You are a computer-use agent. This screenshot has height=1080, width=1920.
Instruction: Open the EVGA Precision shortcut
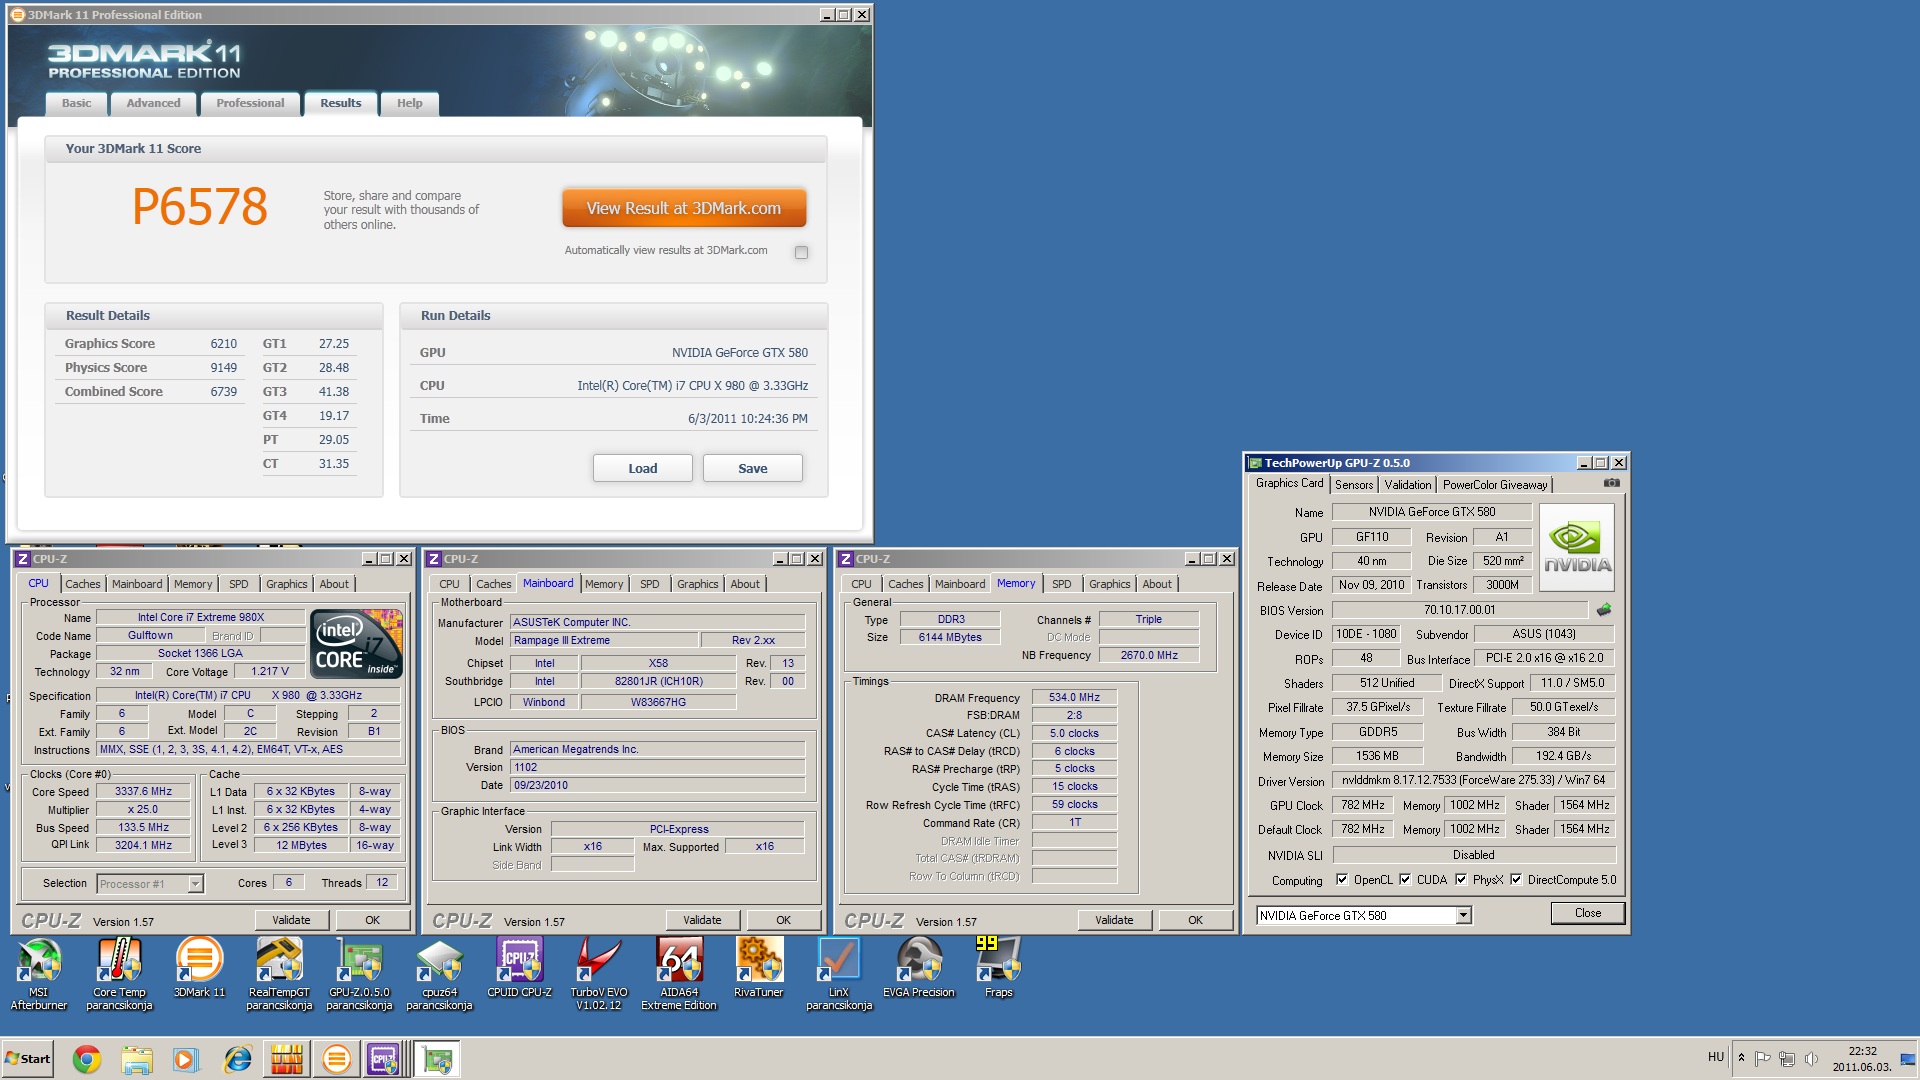click(918, 967)
